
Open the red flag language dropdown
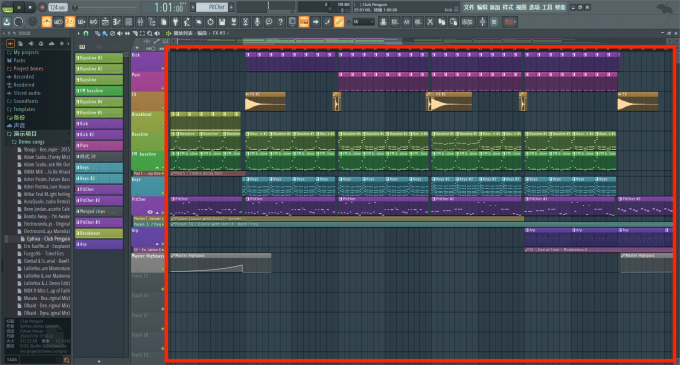[x=509, y=22]
